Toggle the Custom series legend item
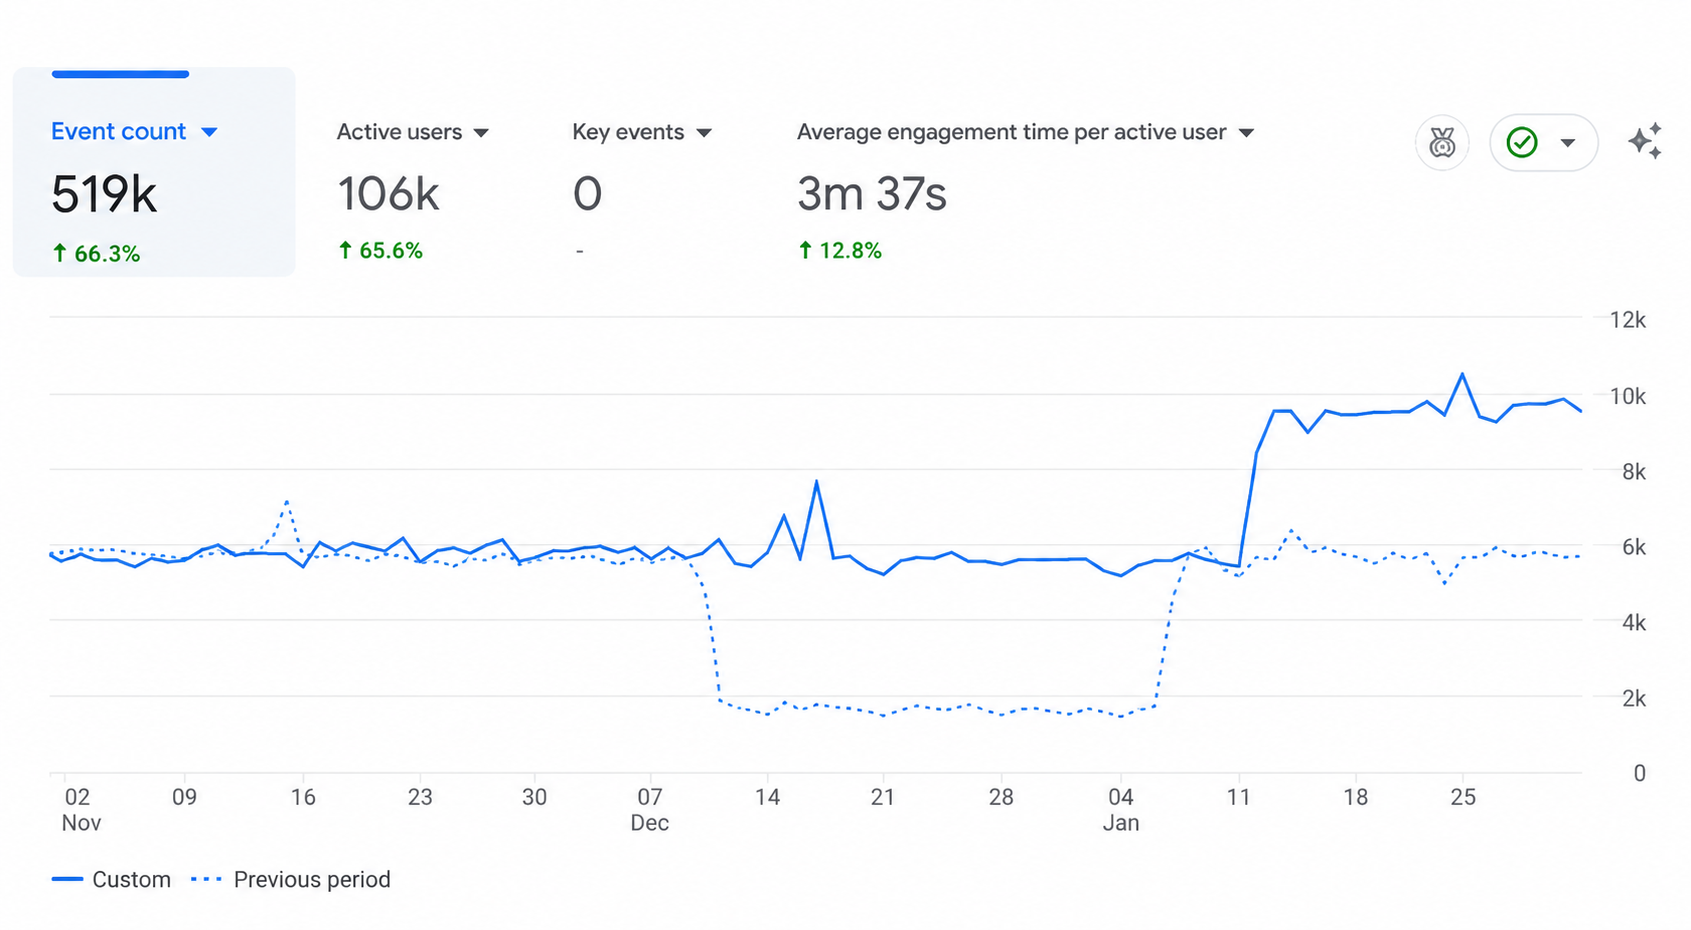The width and height of the screenshot is (1691, 930). click(111, 880)
